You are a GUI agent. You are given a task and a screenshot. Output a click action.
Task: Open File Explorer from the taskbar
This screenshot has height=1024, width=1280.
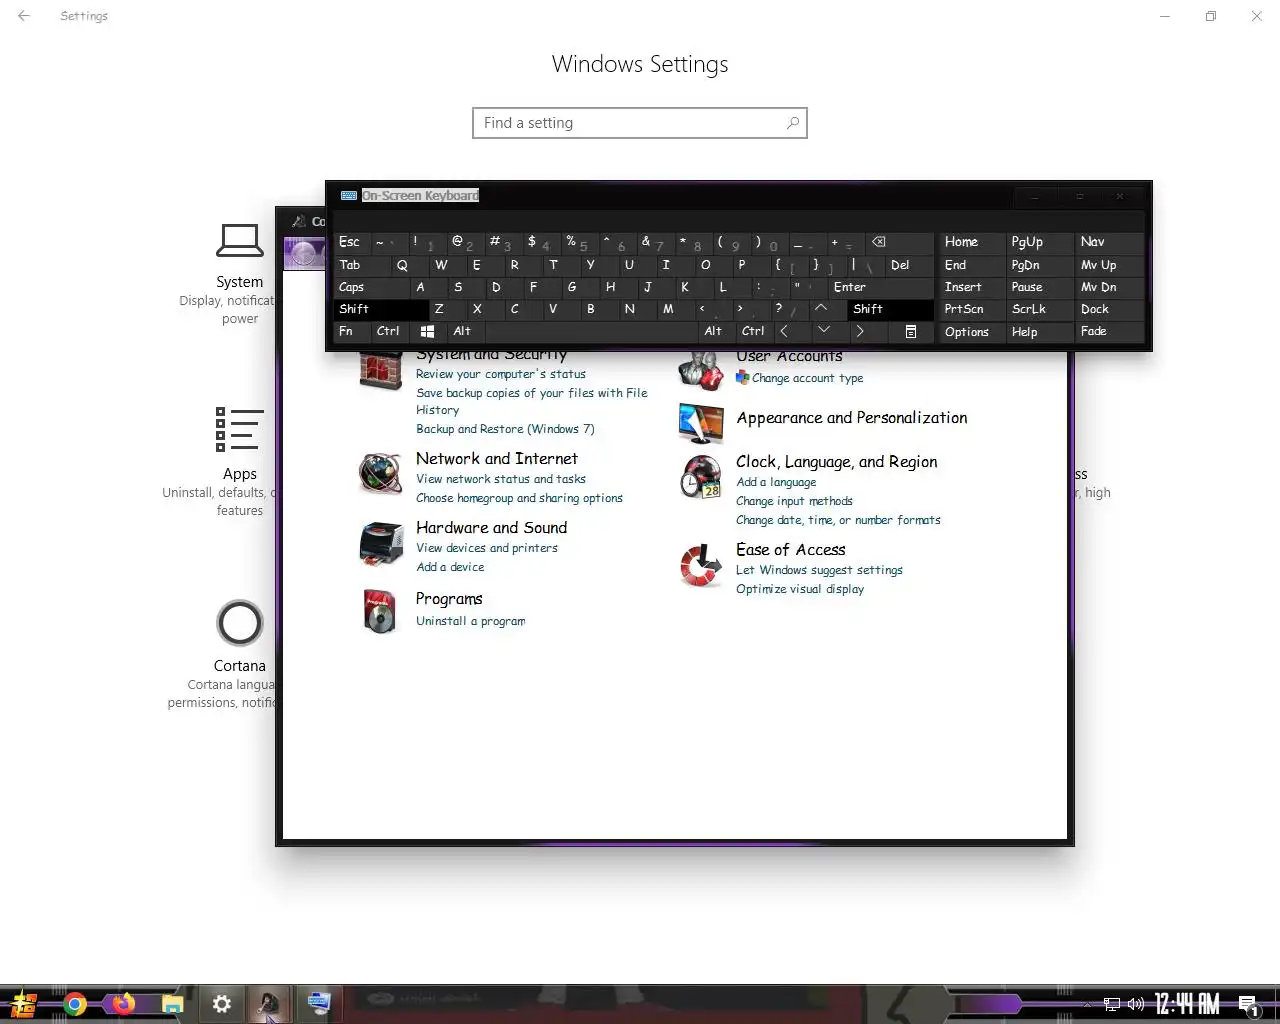click(x=173, y=1004)
